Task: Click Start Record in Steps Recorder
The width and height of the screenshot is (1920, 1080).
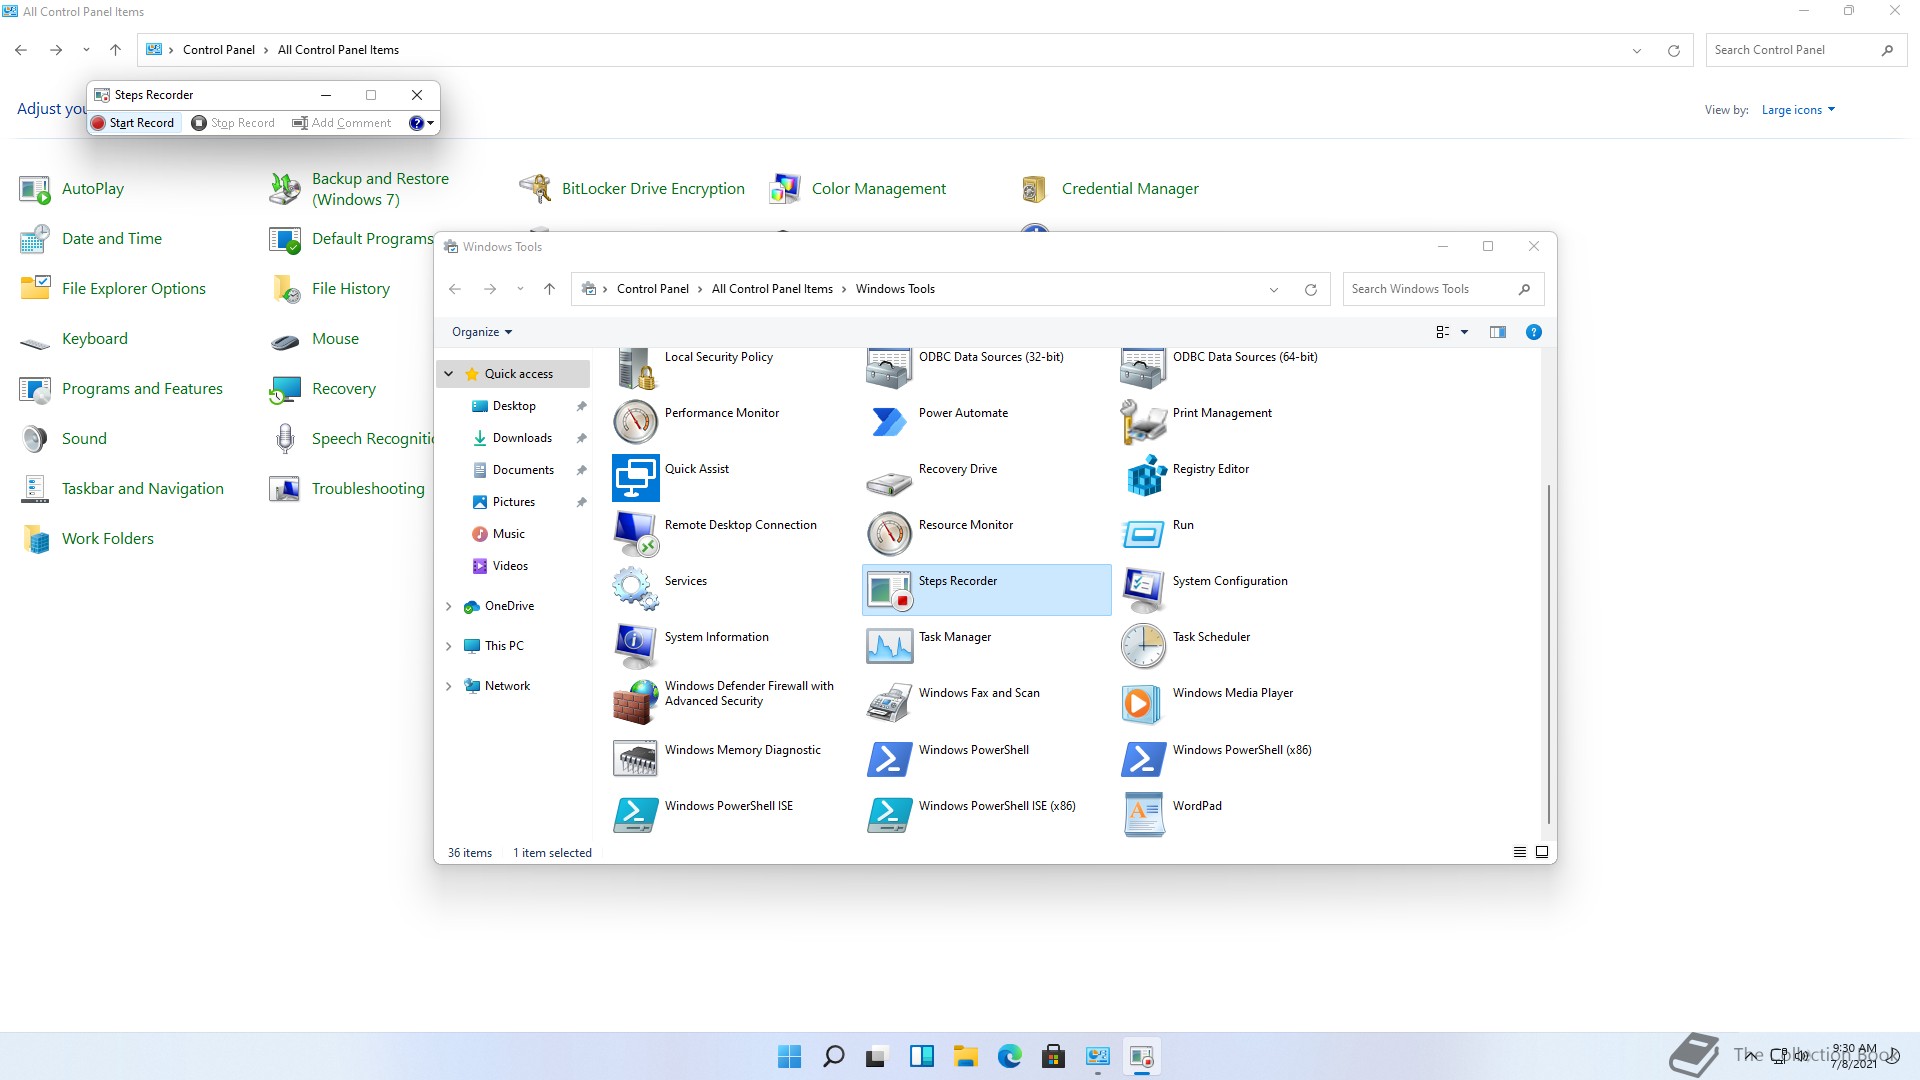Action: coord(133,123)
